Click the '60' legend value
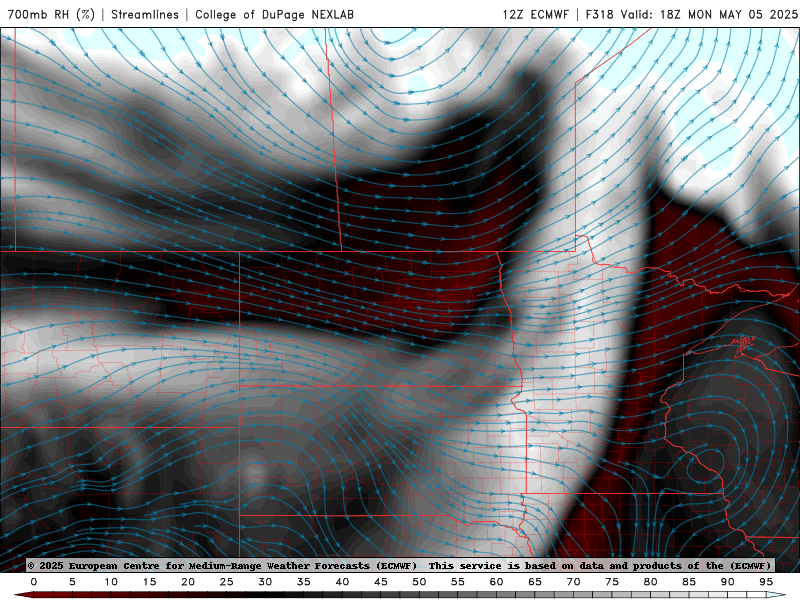 coord(496,582)
